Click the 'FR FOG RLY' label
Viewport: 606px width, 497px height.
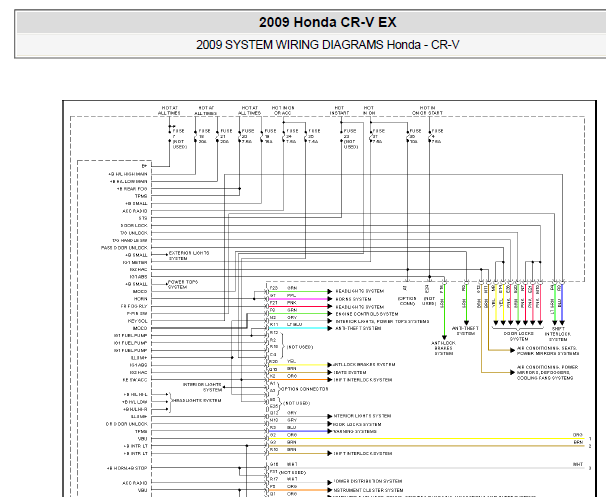tap(134, 306)
